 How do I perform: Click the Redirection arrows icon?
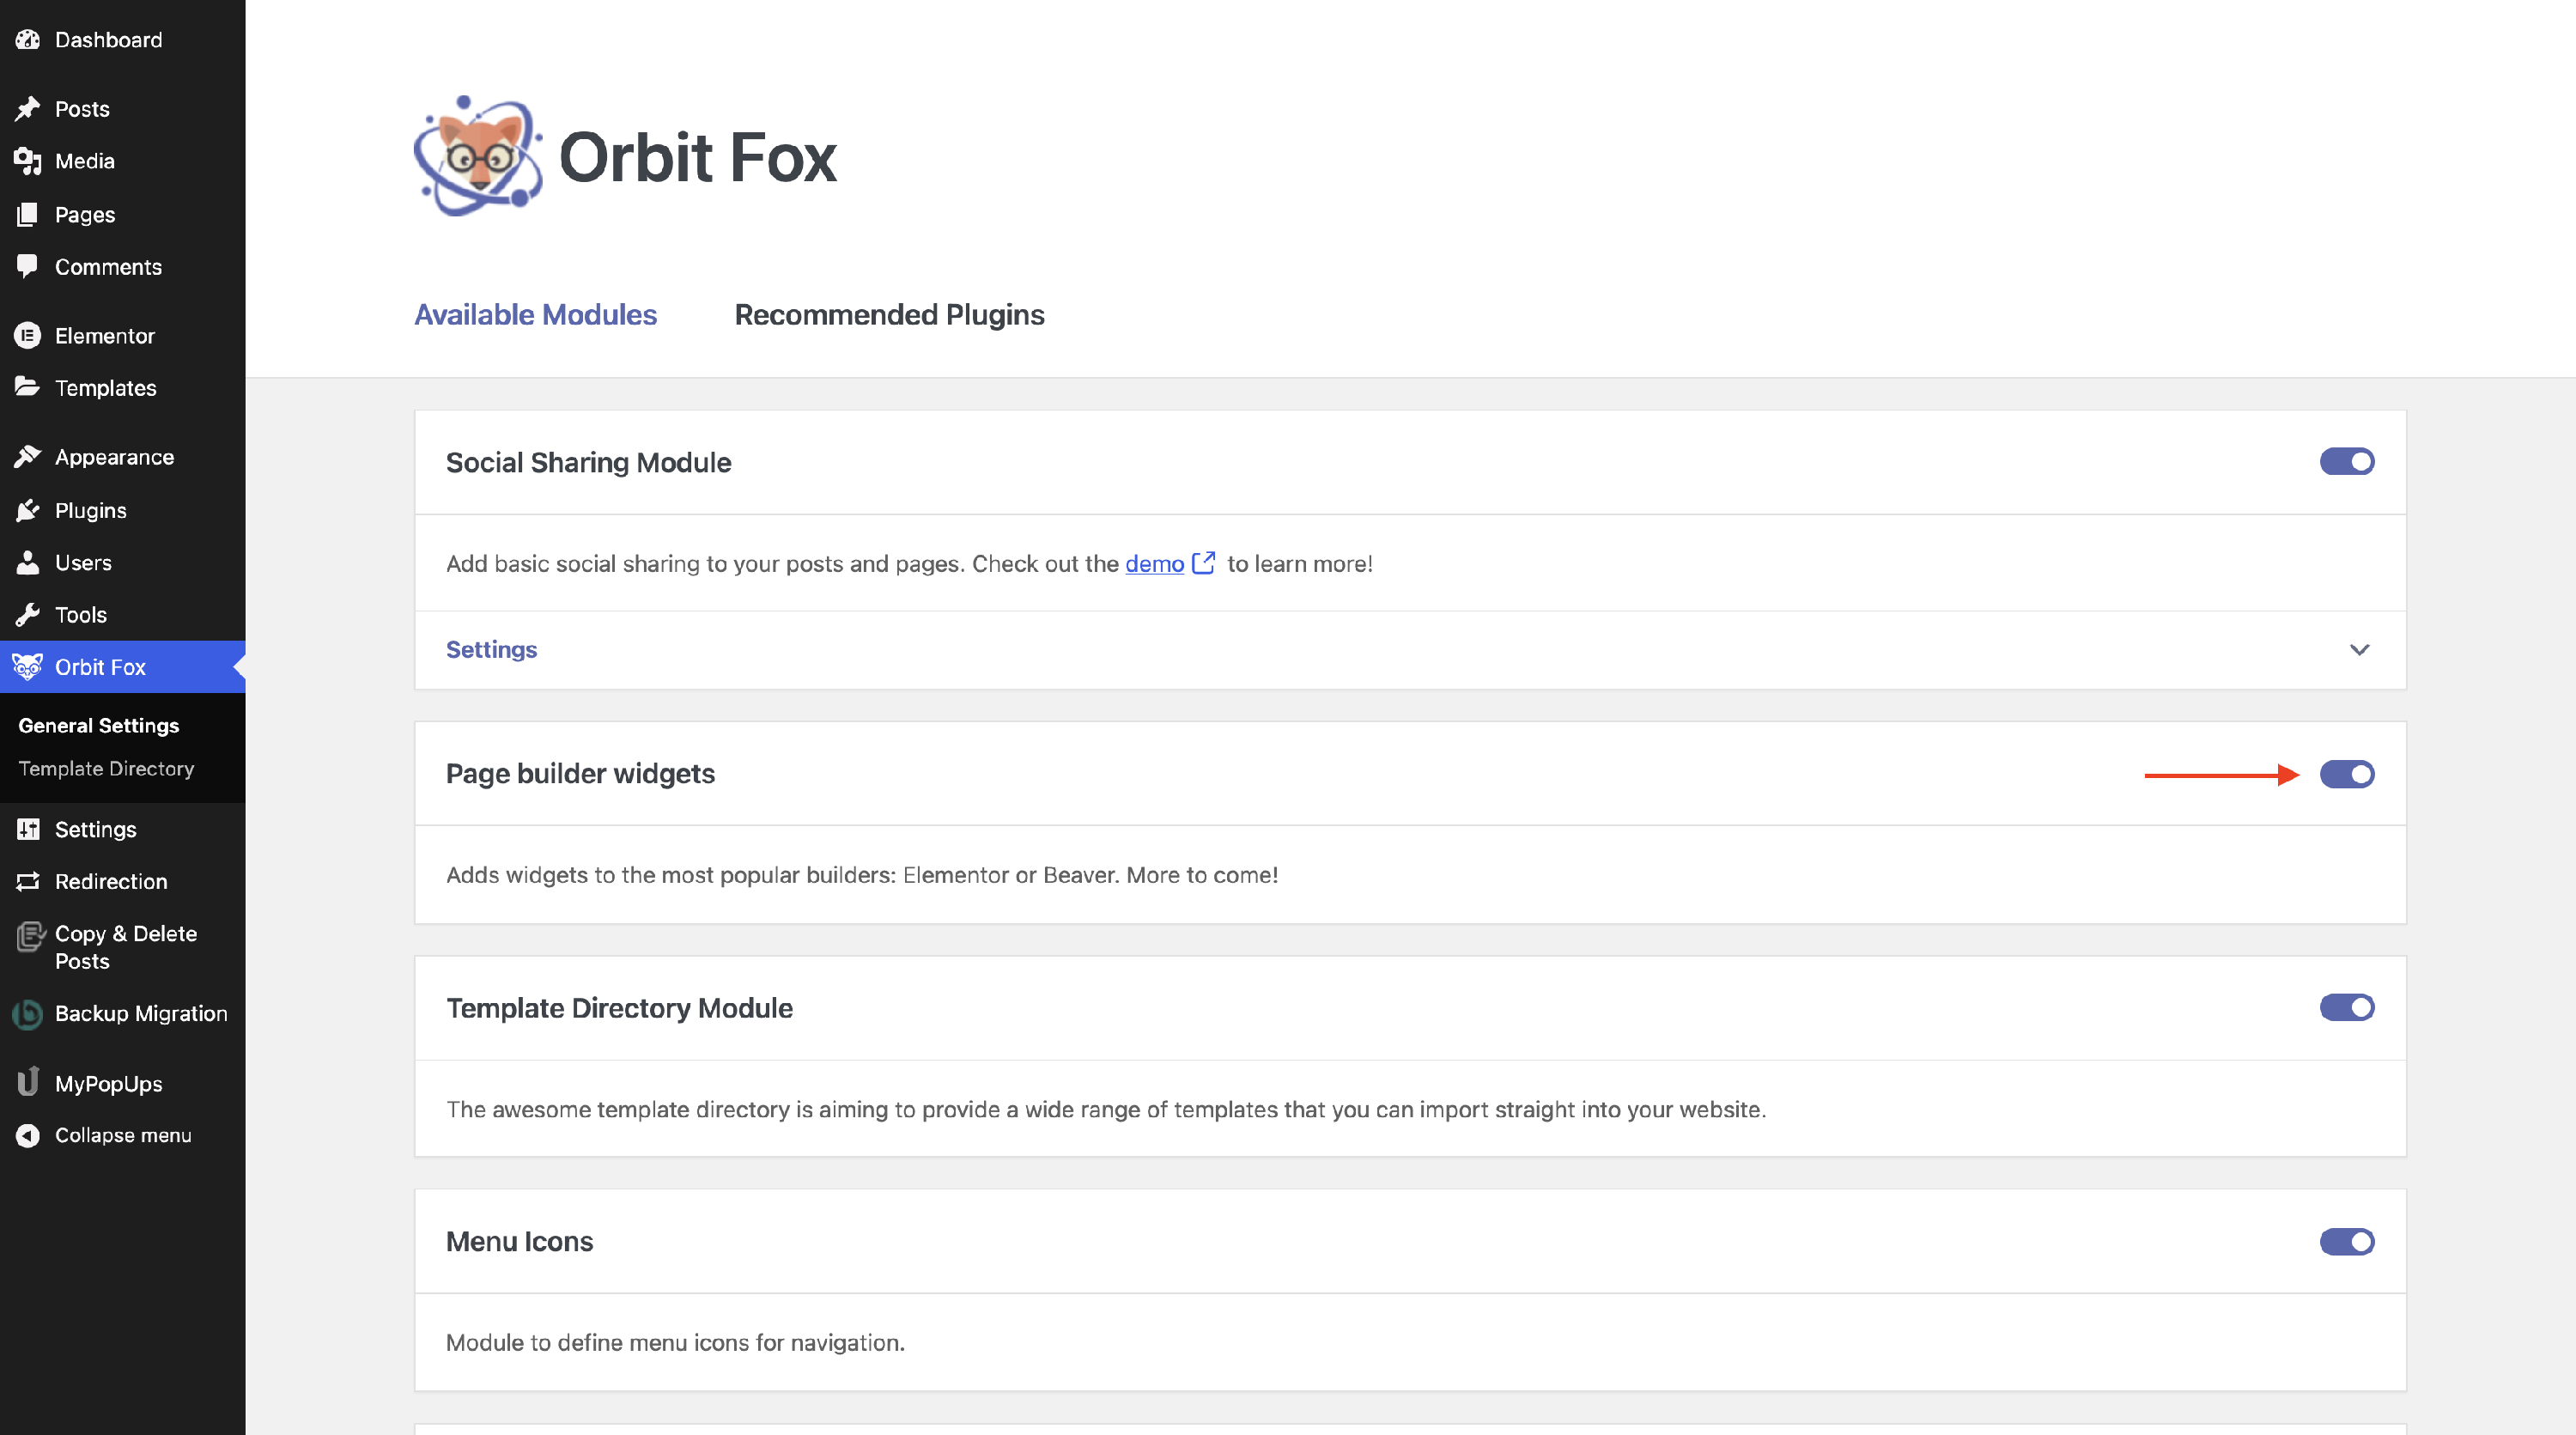click(x=28, y=881)
